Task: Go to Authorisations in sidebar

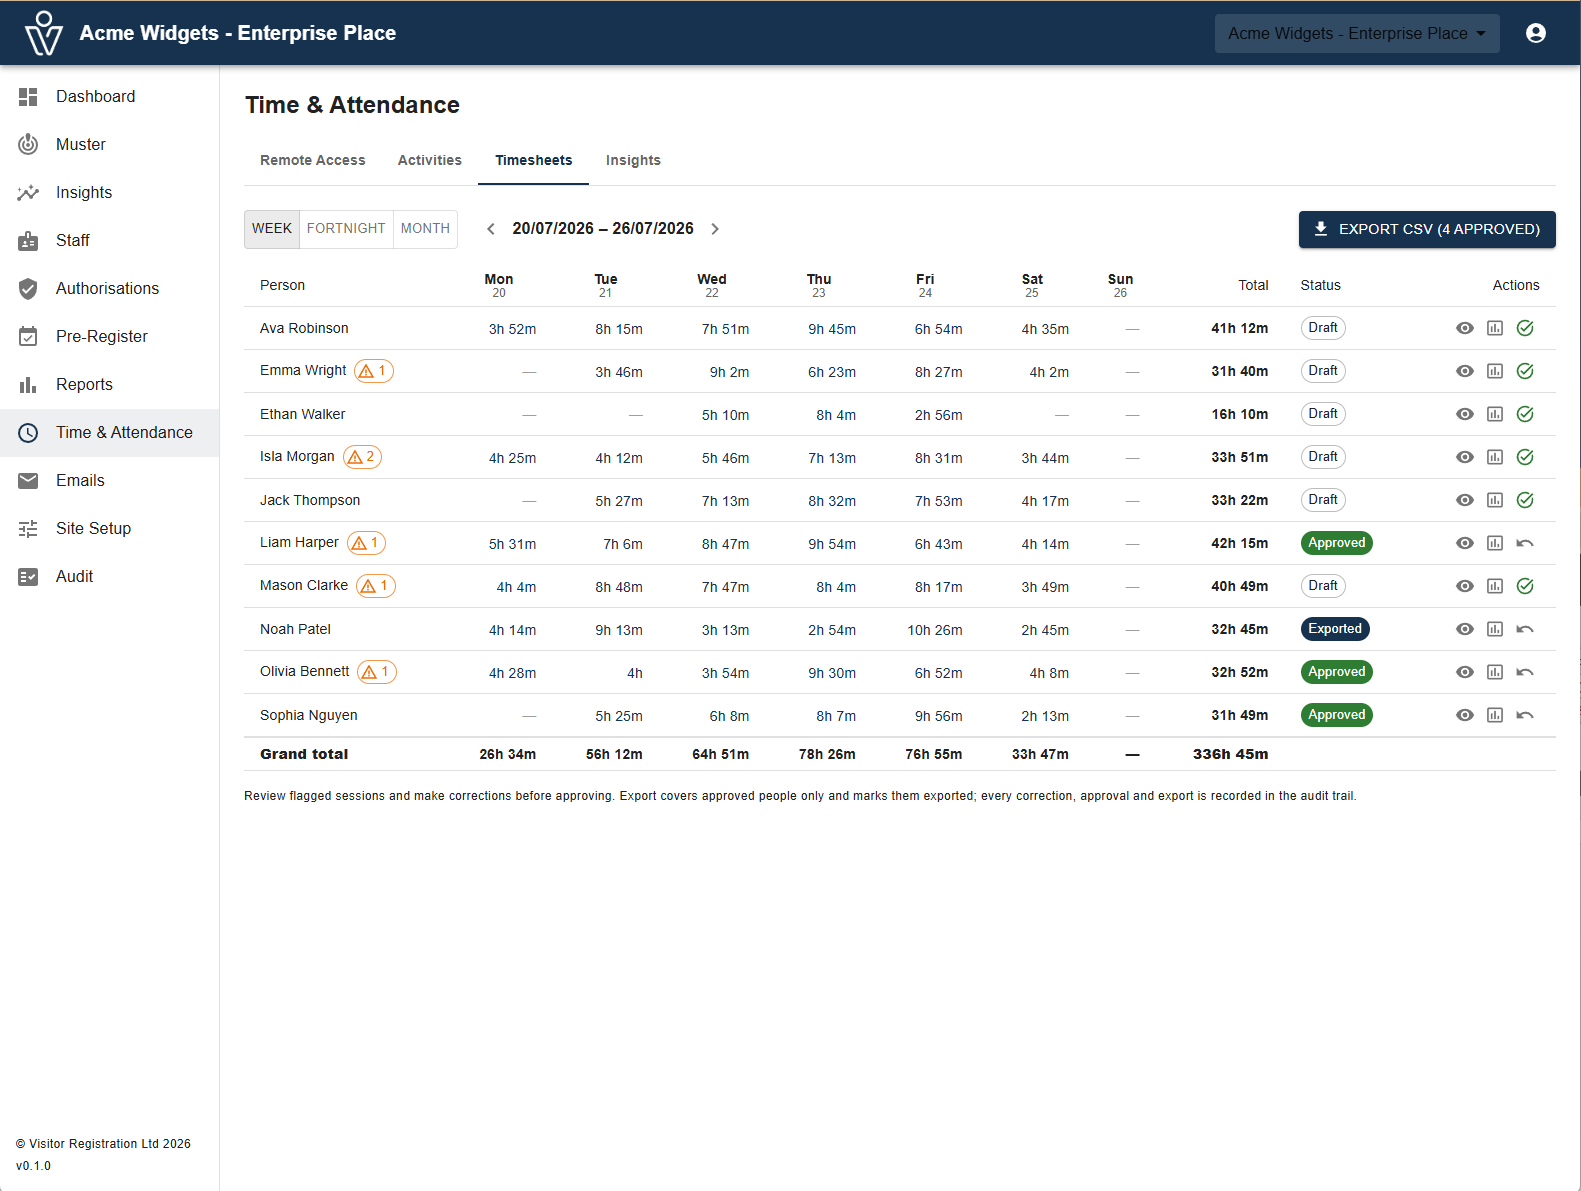Action: pyautogui.click(x=110, y=289)
